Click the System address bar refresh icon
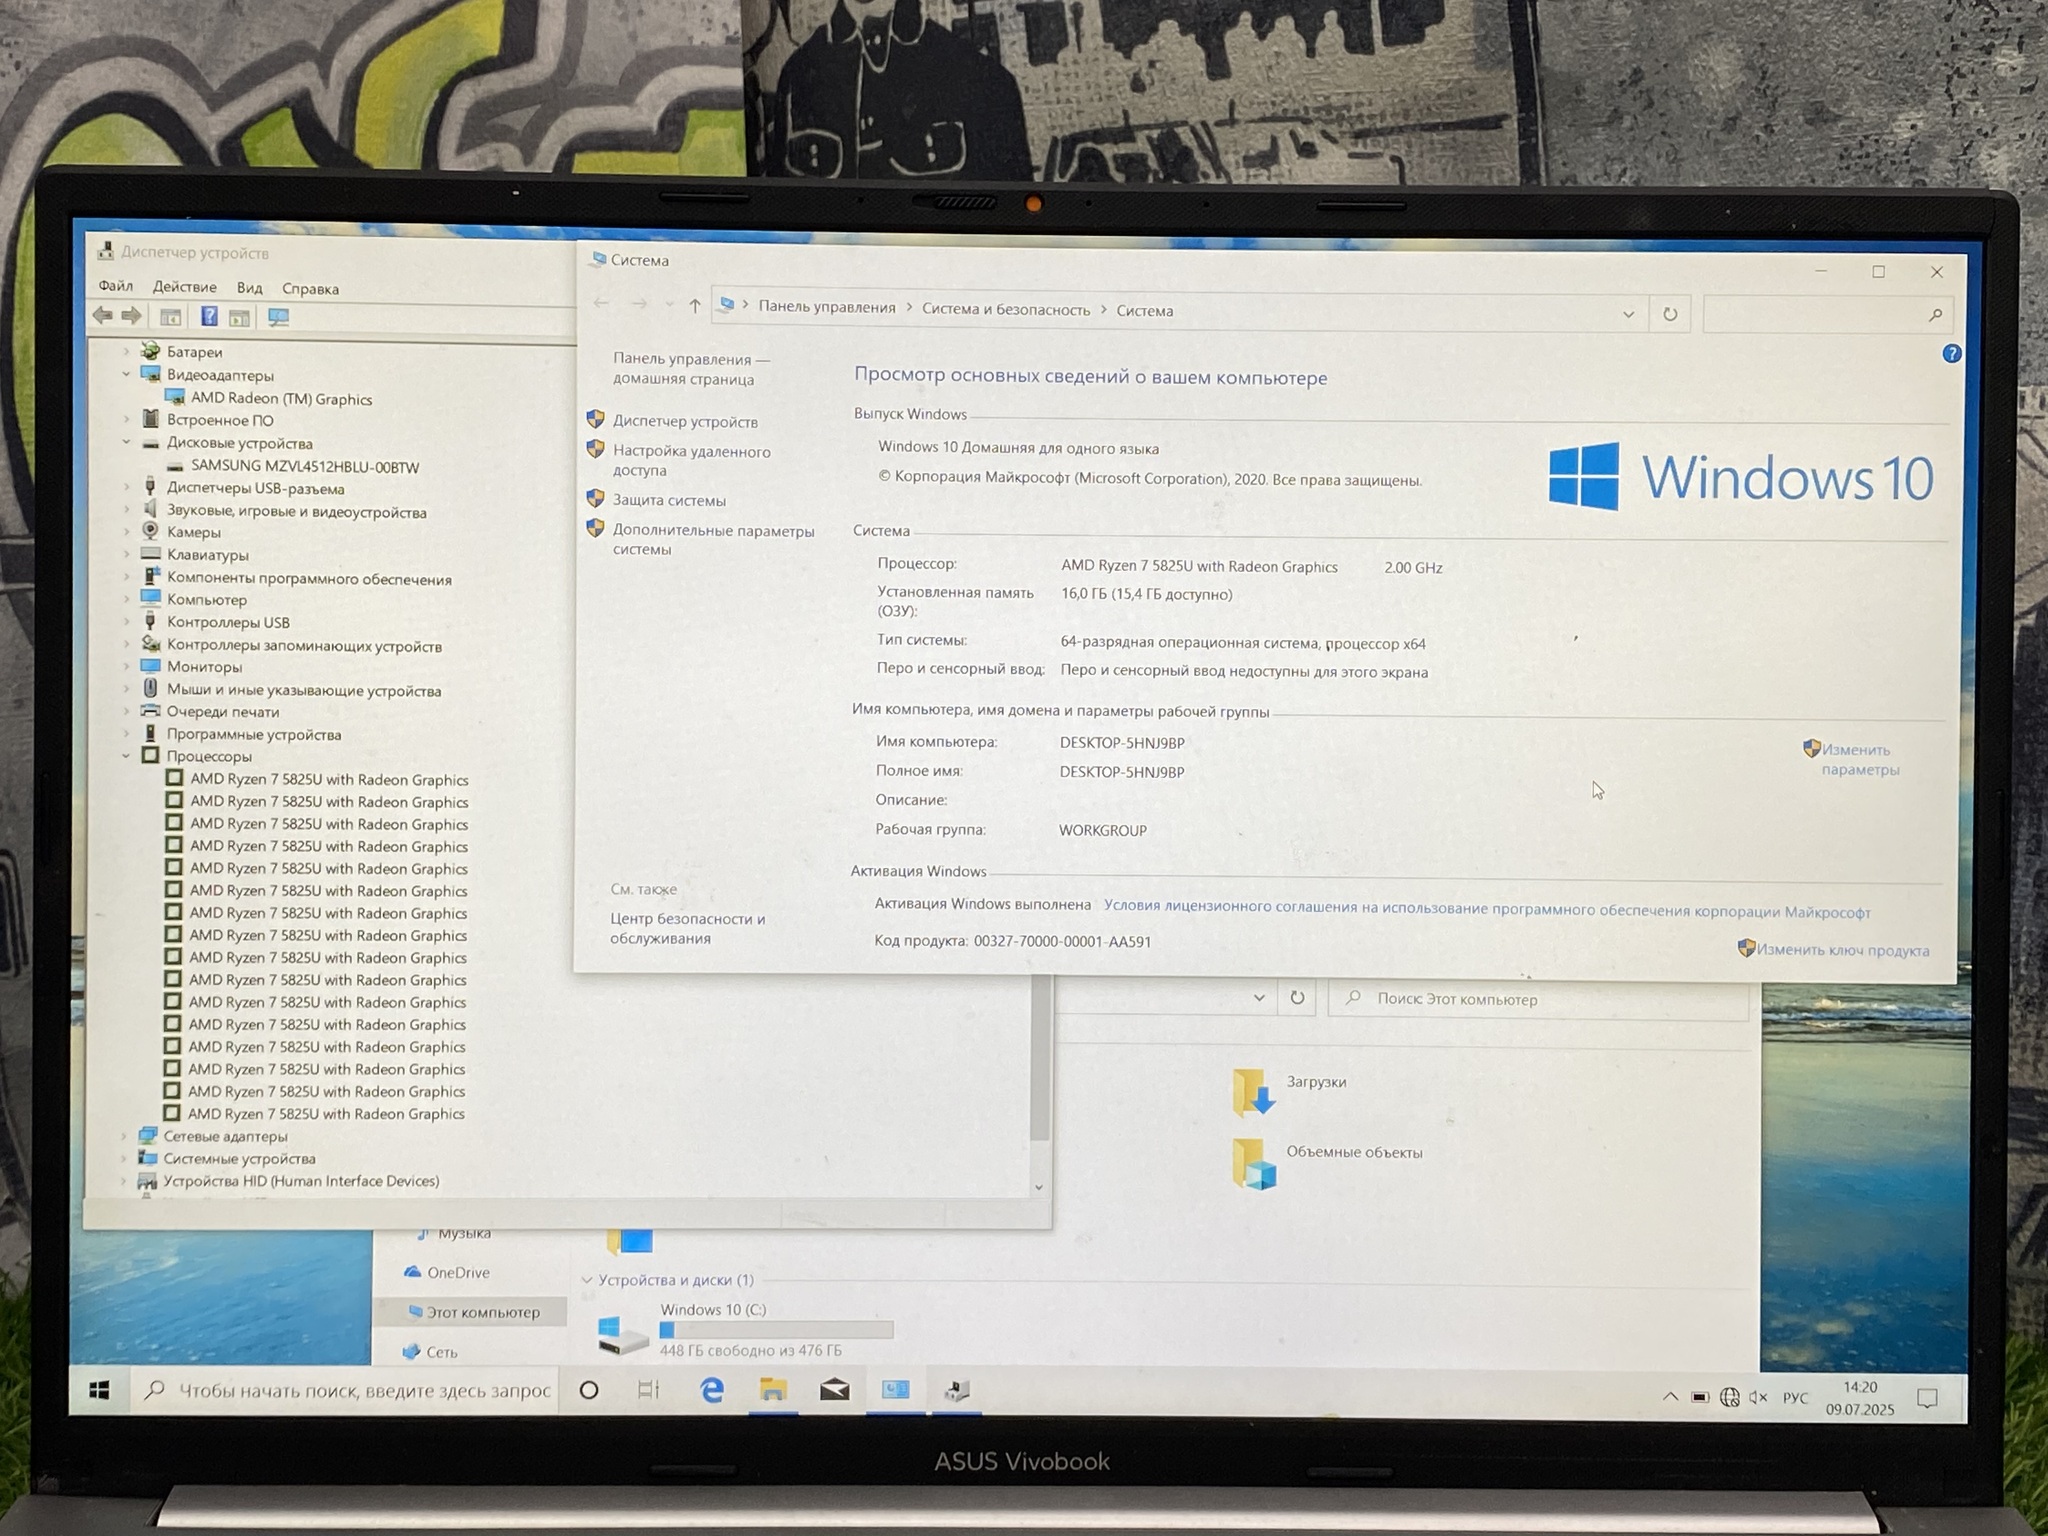 pos(1669,314)
